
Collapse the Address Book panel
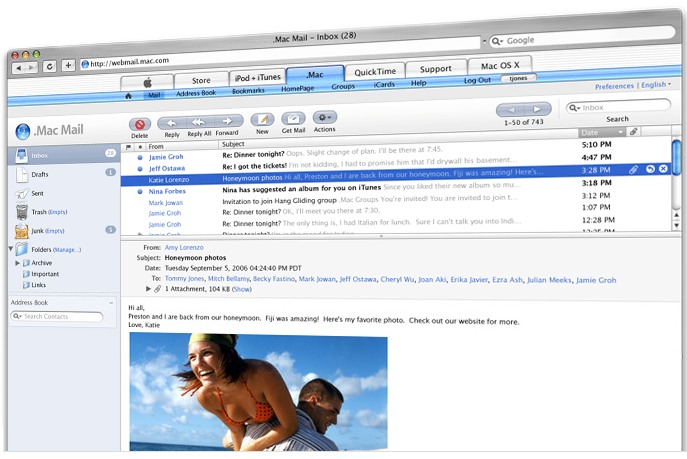tap(111, 303)
